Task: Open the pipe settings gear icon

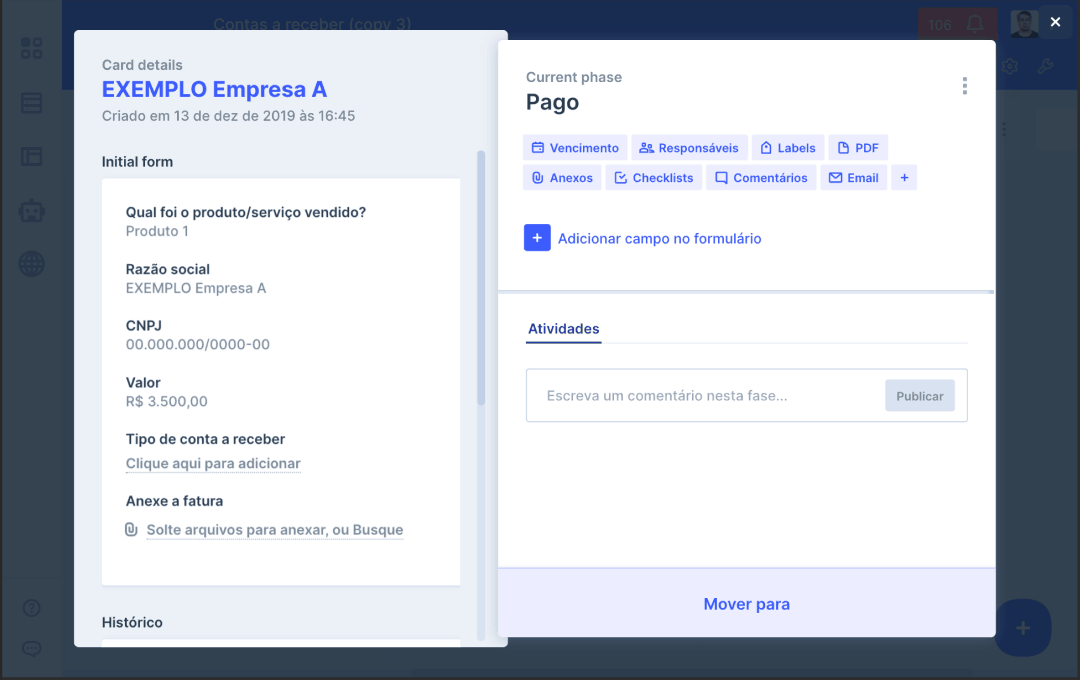Action: [x=1010, y=66]
